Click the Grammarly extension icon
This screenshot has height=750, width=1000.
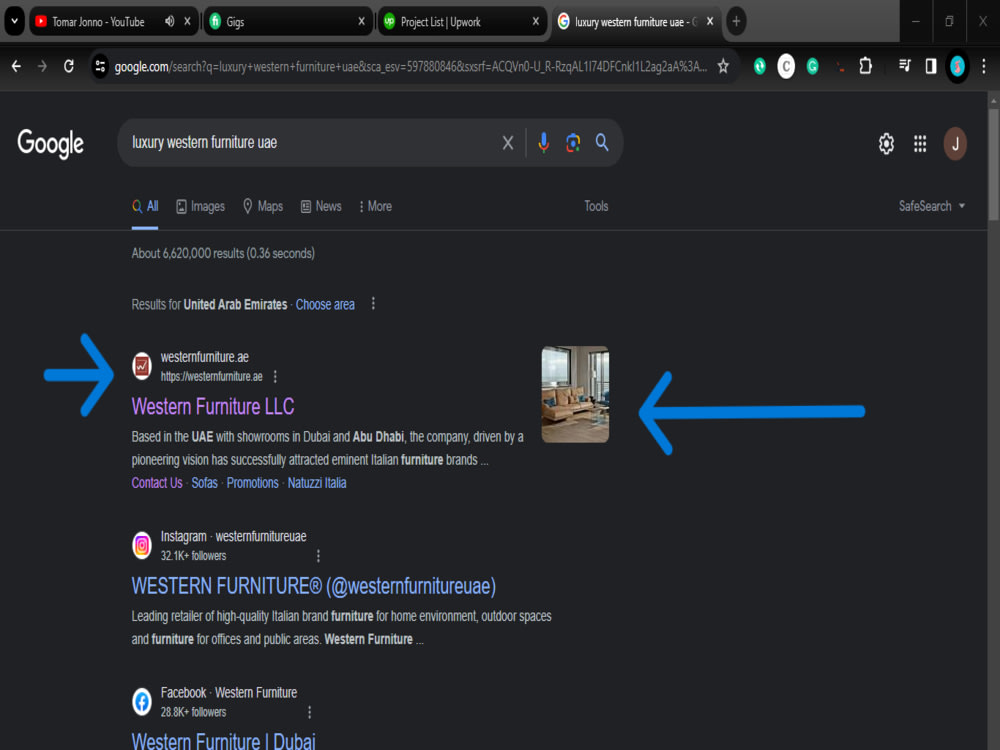click(812, 66)
